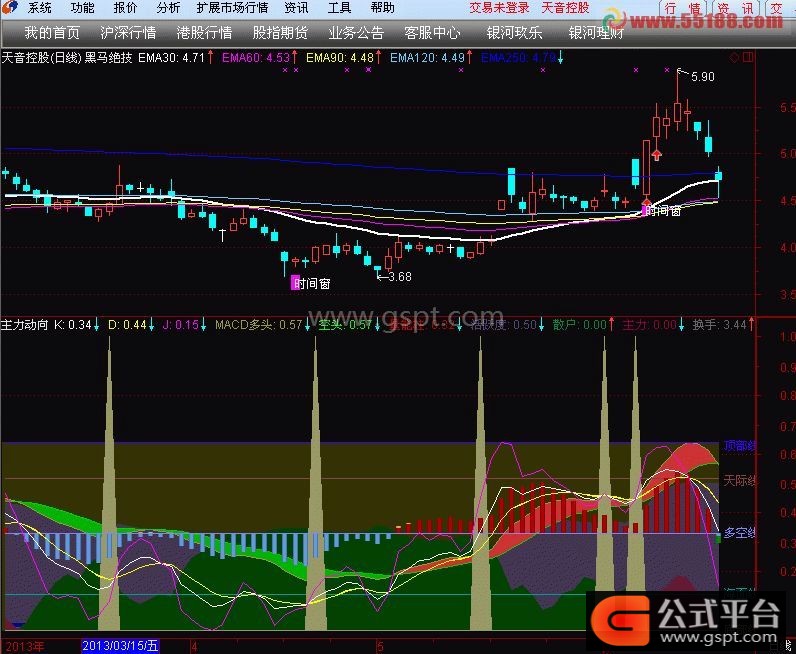Click the 5.90 high price label
This screenshot has height=654, width=796.
point(703,77)
